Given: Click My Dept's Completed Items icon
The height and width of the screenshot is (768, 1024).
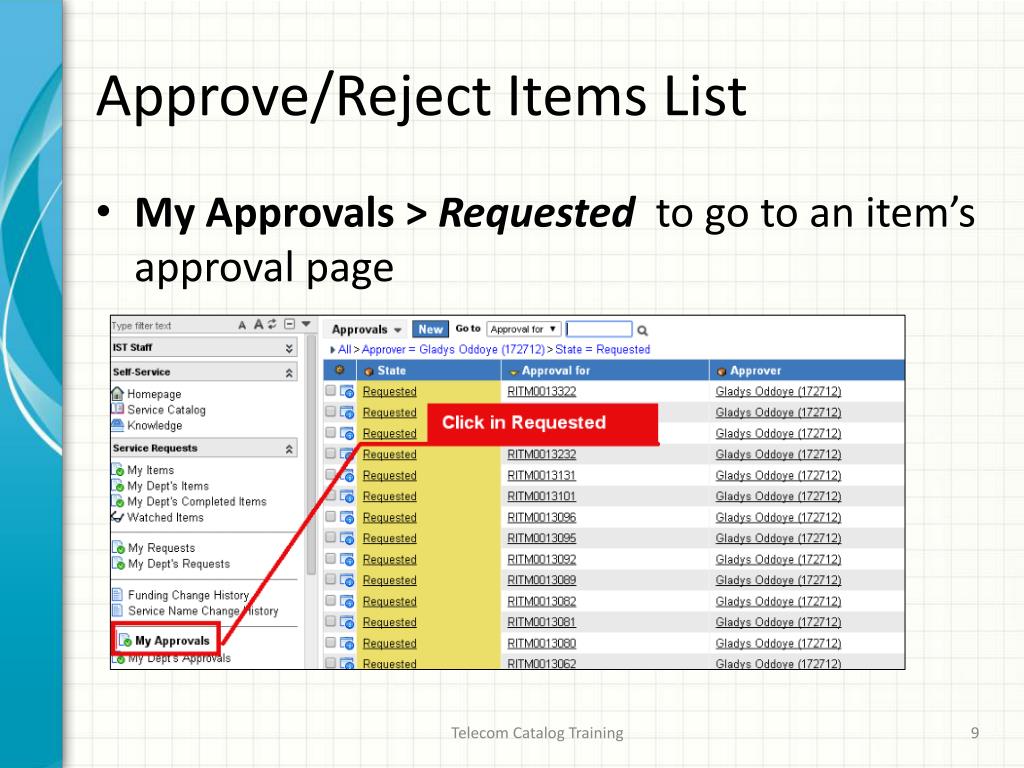Looking at the screenshot, I should pos(118,502).
